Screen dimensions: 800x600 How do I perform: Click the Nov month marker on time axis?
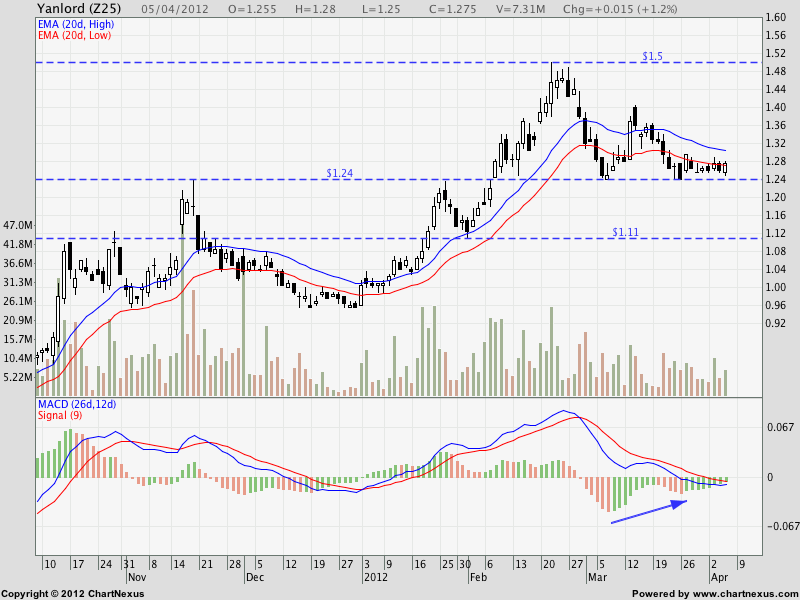pos(136,577)
